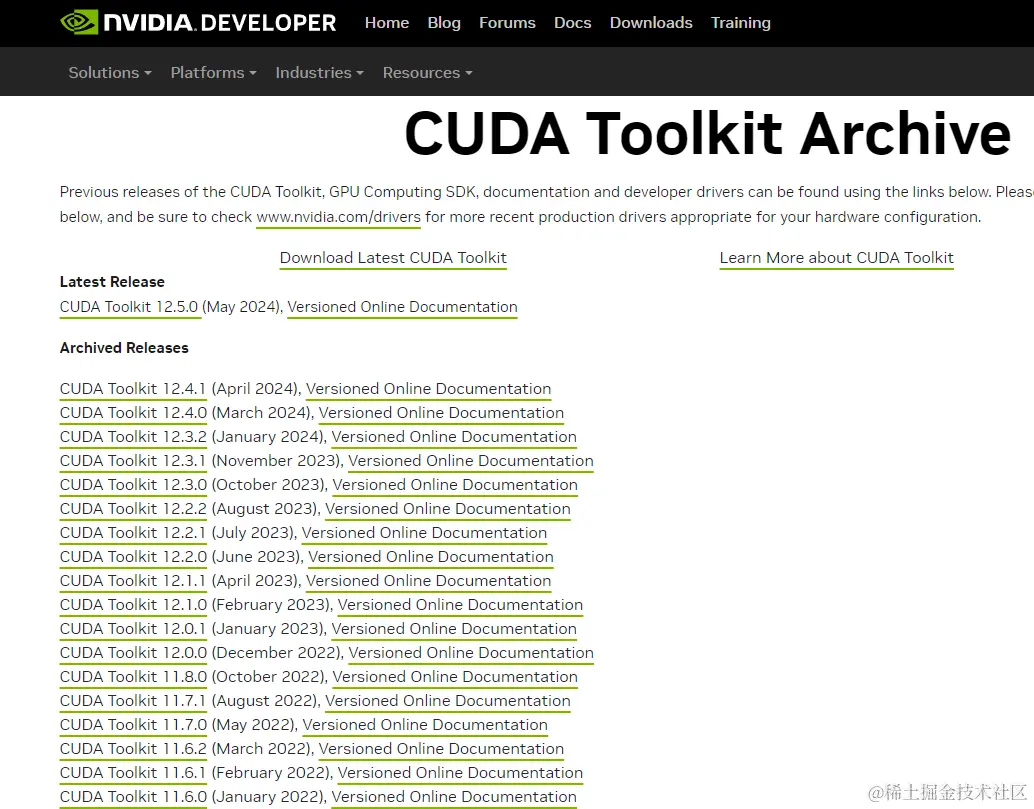1034x809 pixels.
Task: Click the Archived Releases heading
Action: 124,348
